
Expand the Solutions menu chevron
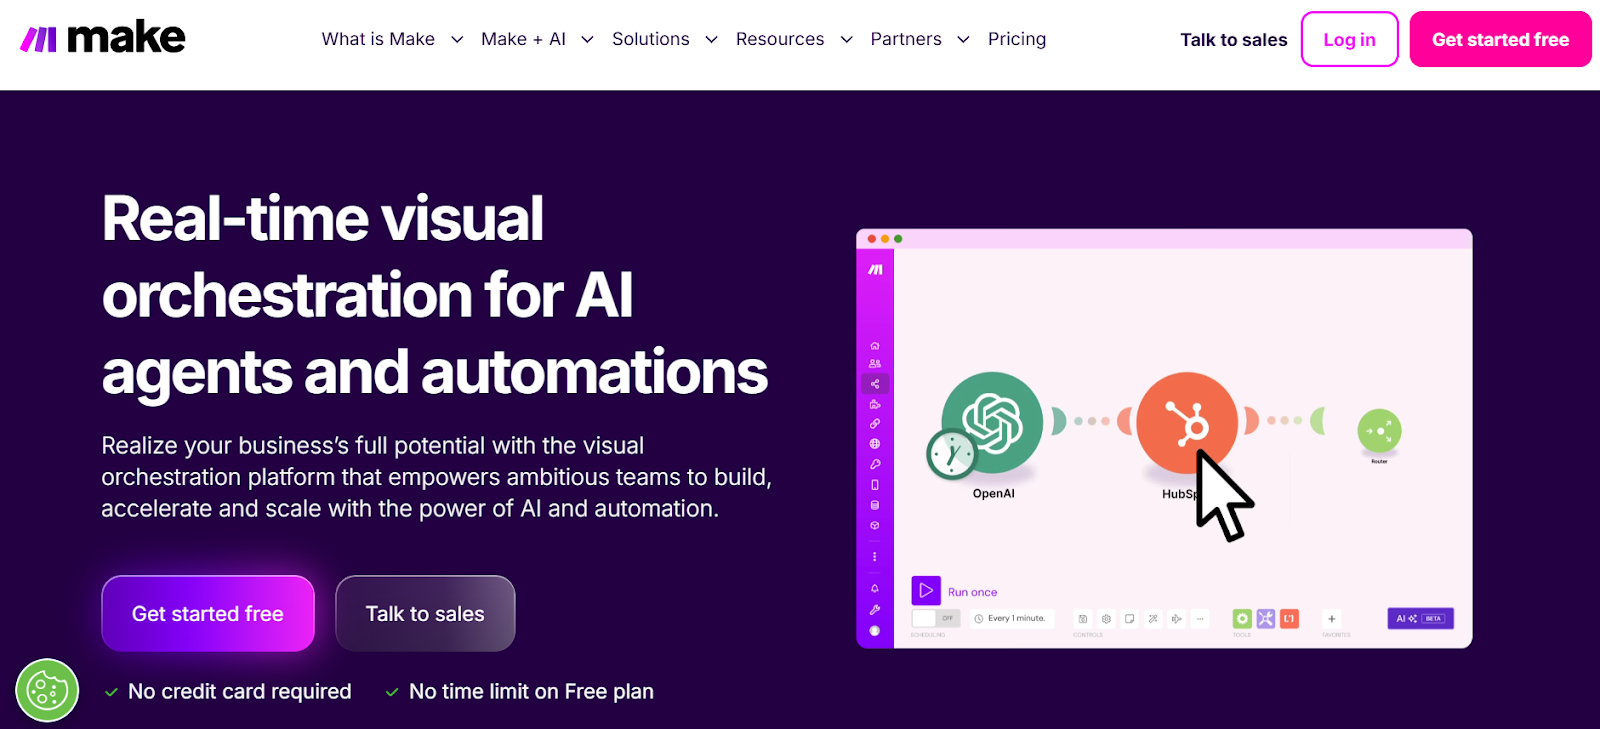coord(712,40)
